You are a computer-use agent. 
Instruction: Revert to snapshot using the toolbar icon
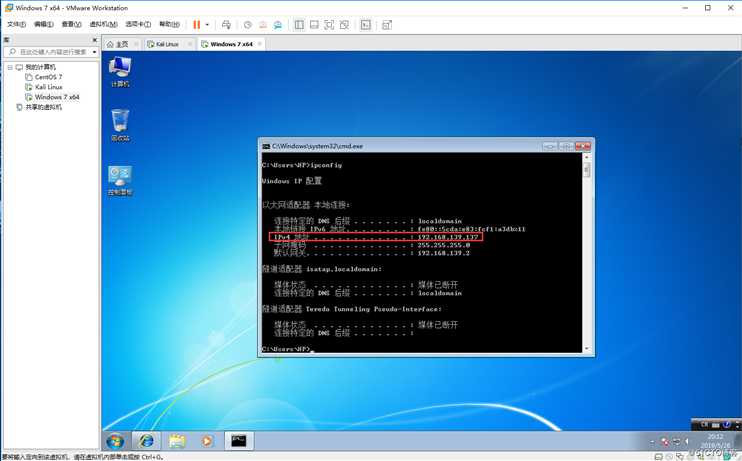click(x=263, y=25)
